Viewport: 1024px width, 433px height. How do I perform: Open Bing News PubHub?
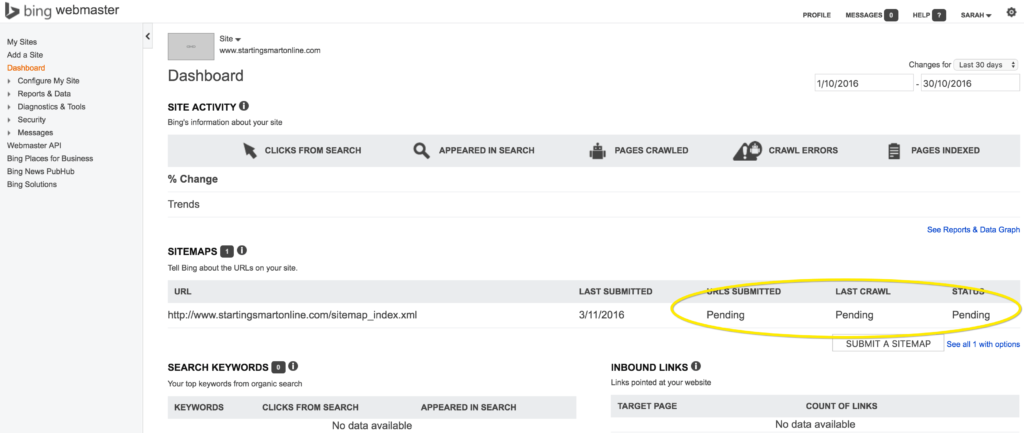[x=40, y=171]
